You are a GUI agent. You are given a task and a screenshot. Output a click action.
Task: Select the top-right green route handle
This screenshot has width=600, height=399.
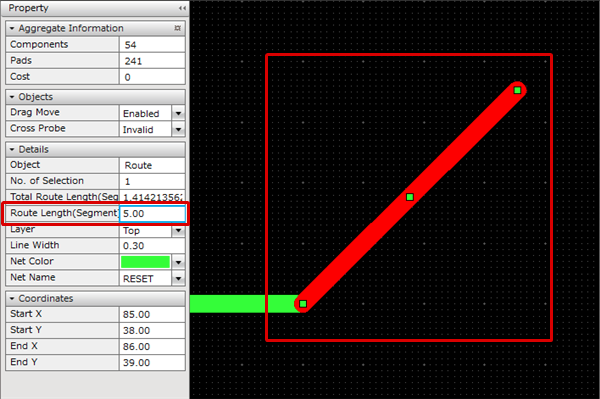(x=517, y=90)
